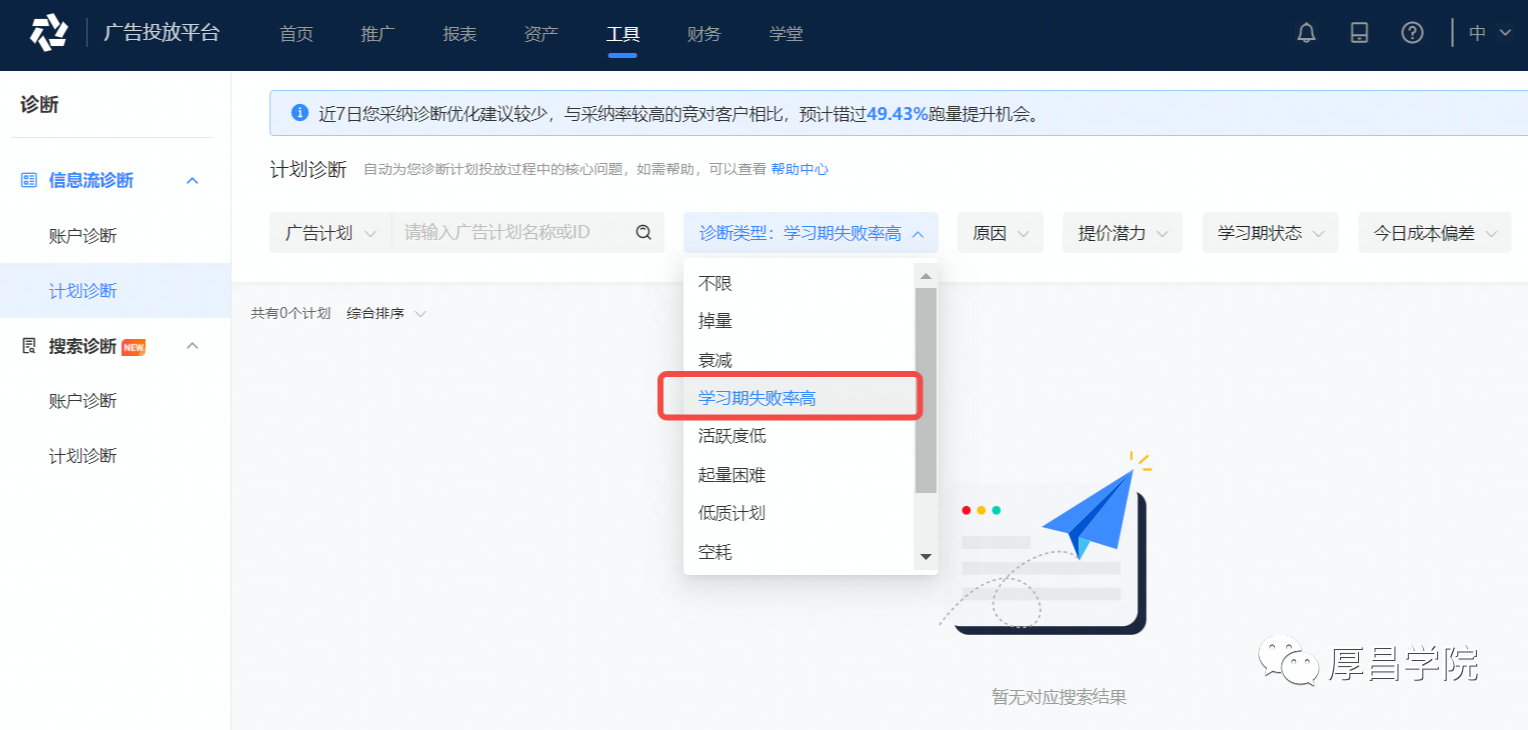The width and height of the screenshot is (1528, 730).
Task: Open the 原因 filter dropdown
Action: (1000, 233)
